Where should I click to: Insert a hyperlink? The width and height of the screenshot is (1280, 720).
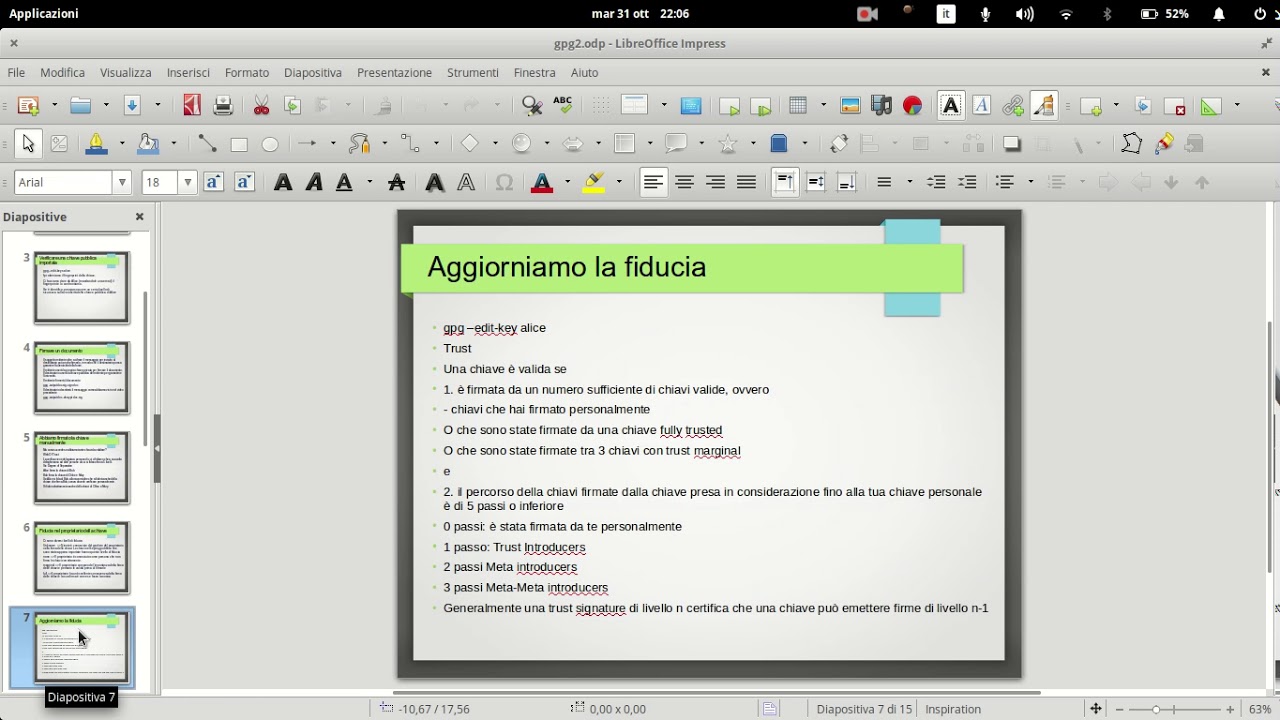(x=1013, y=105)
